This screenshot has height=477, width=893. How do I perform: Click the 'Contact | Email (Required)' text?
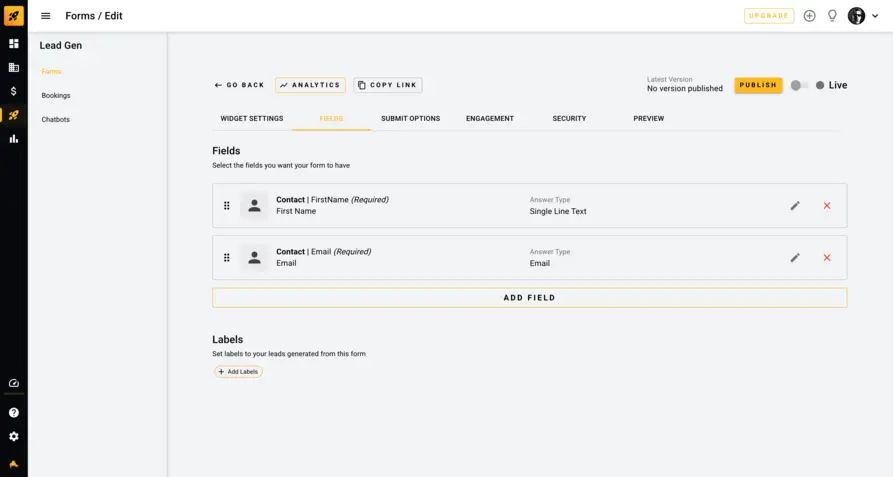click(x=323, y=252)
